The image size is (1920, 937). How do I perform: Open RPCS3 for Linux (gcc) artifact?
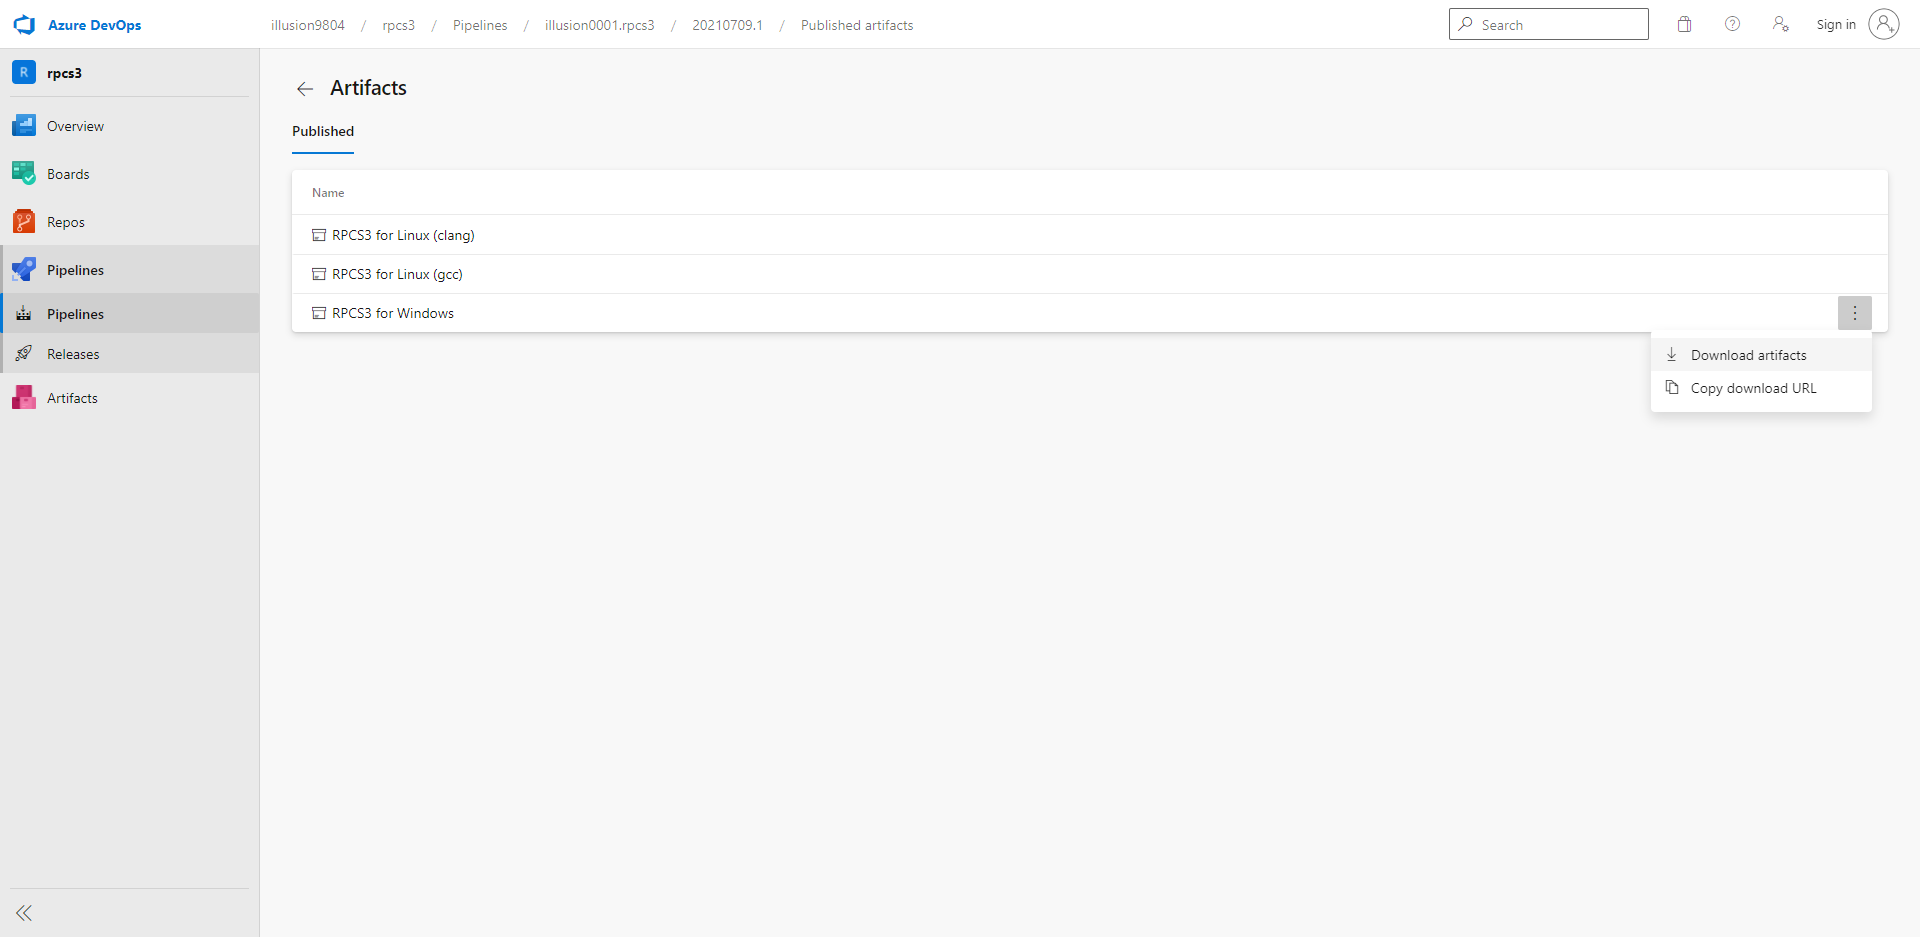(x=397, y=274)
